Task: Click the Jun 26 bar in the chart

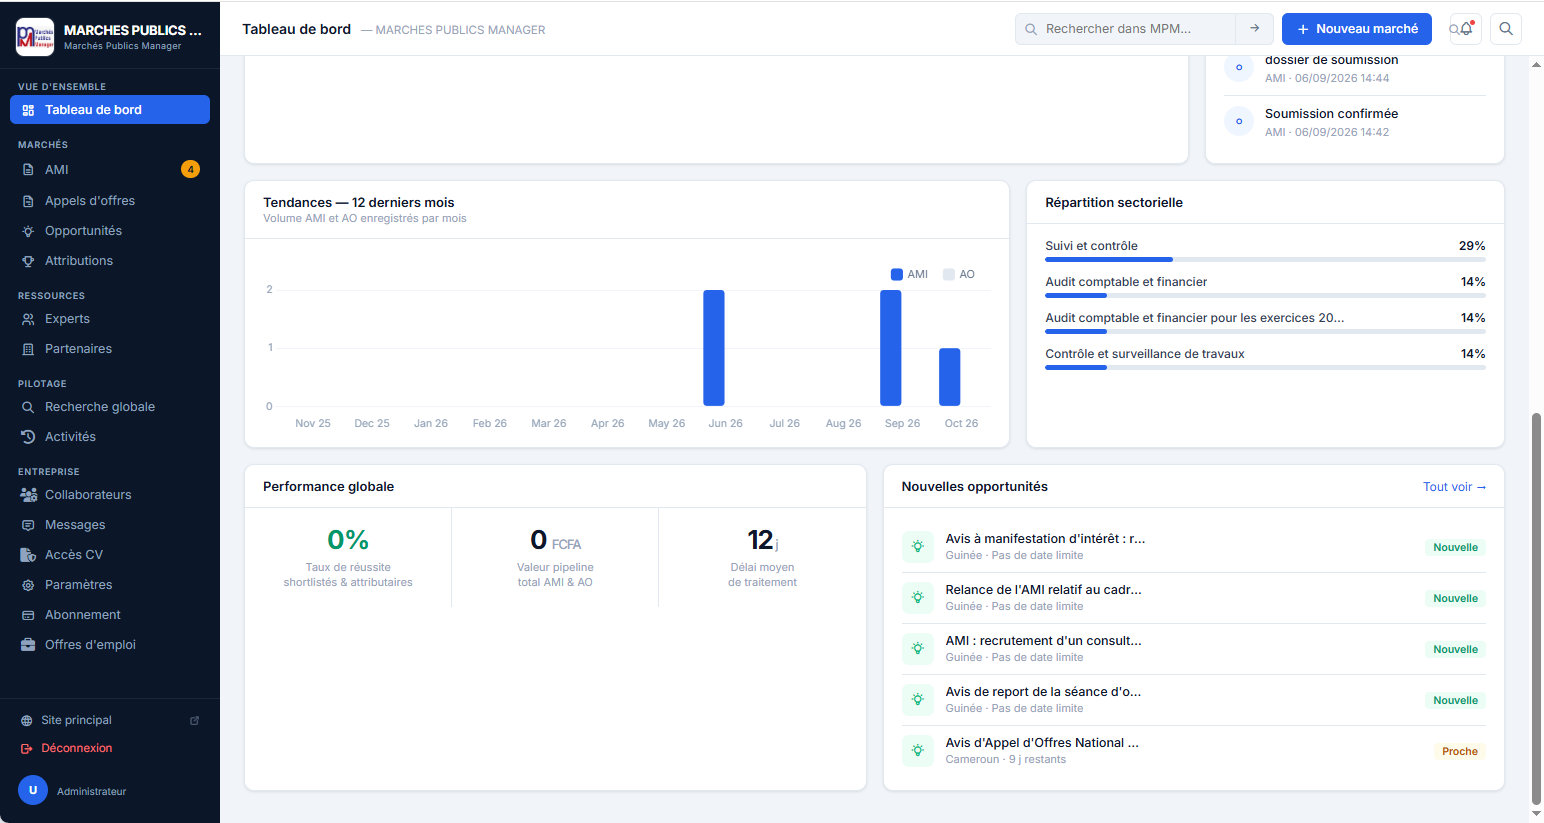Action: click(714, 348)
